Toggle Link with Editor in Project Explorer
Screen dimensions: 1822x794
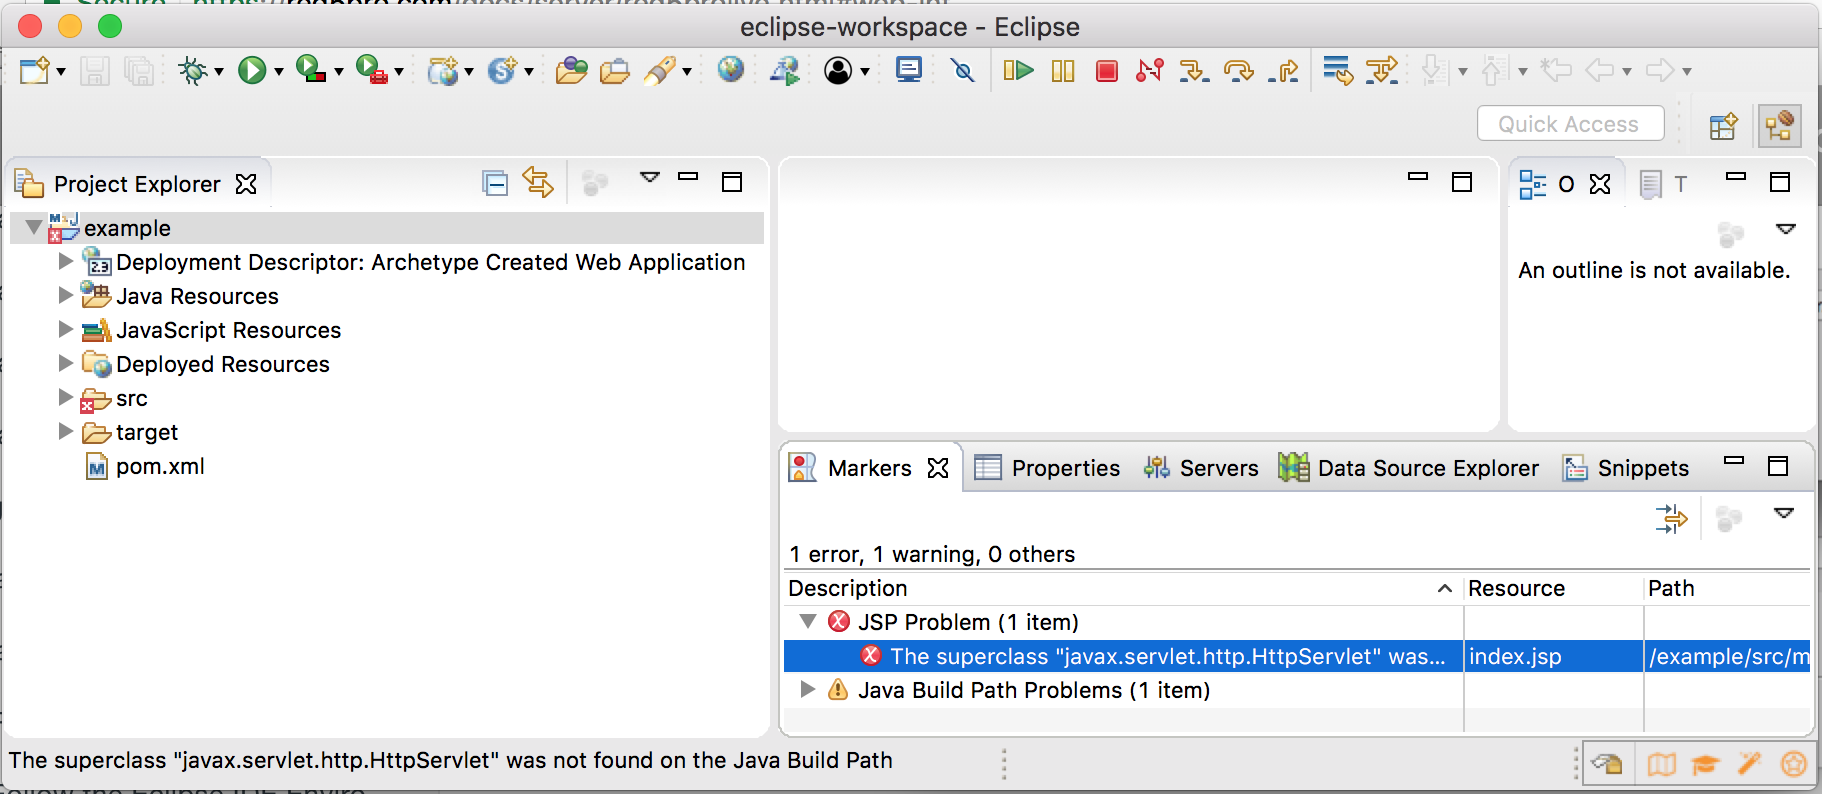coord(538,182)
